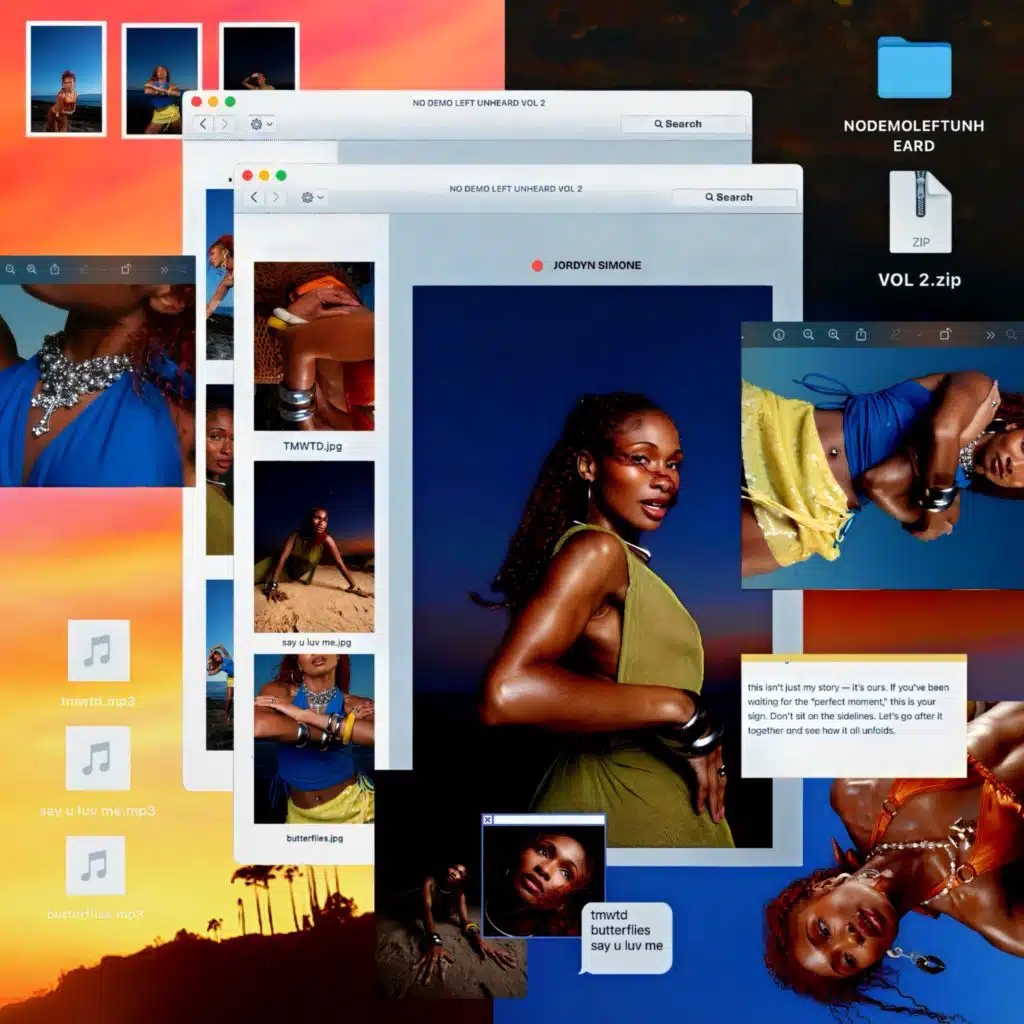Screen dimensions: 1024x1024
Task: Click zoom in on right image viewer toolbar
Action: point(833,335)
